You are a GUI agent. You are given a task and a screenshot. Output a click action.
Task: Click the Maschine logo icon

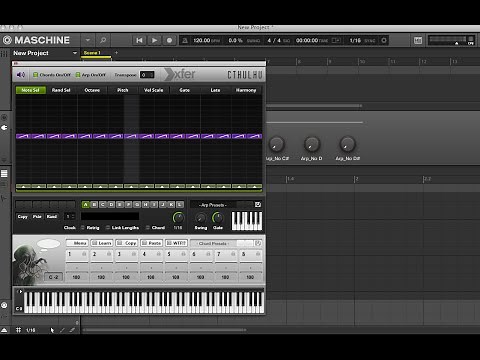7,40
